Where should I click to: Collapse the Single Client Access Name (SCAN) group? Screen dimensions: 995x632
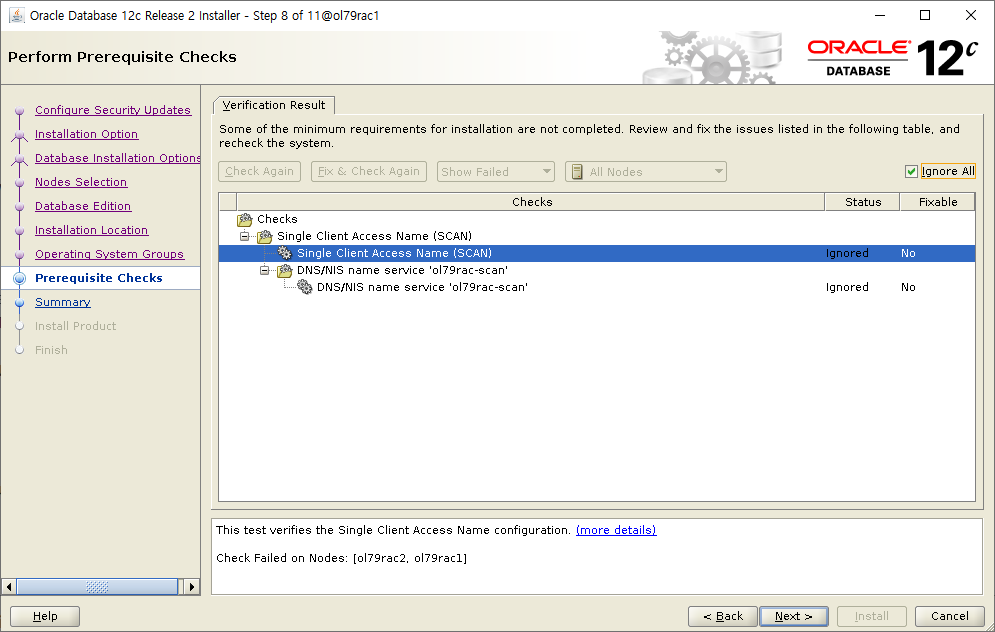click(244, 236)
